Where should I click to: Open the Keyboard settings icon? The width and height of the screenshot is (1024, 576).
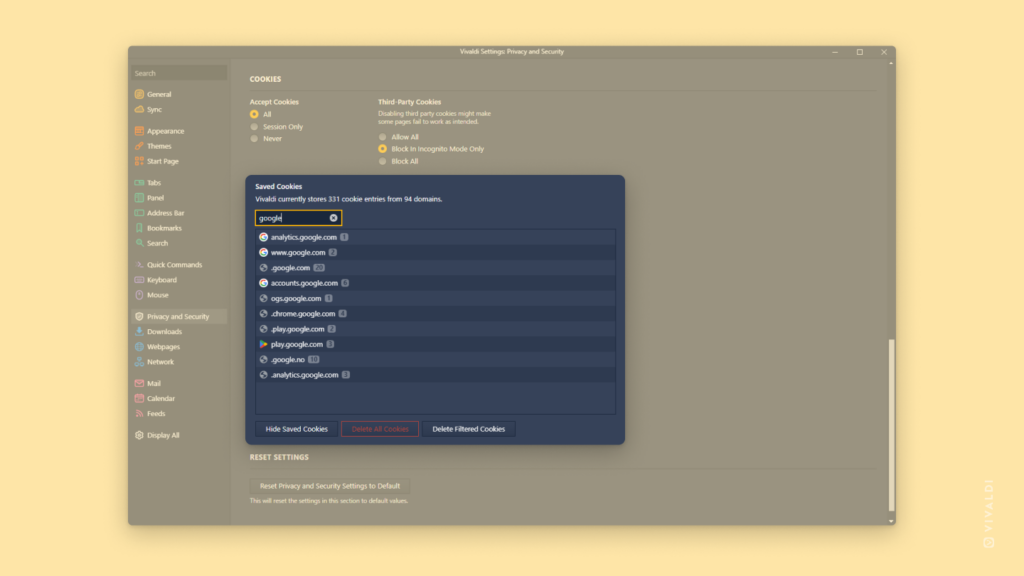pos(139,280)
